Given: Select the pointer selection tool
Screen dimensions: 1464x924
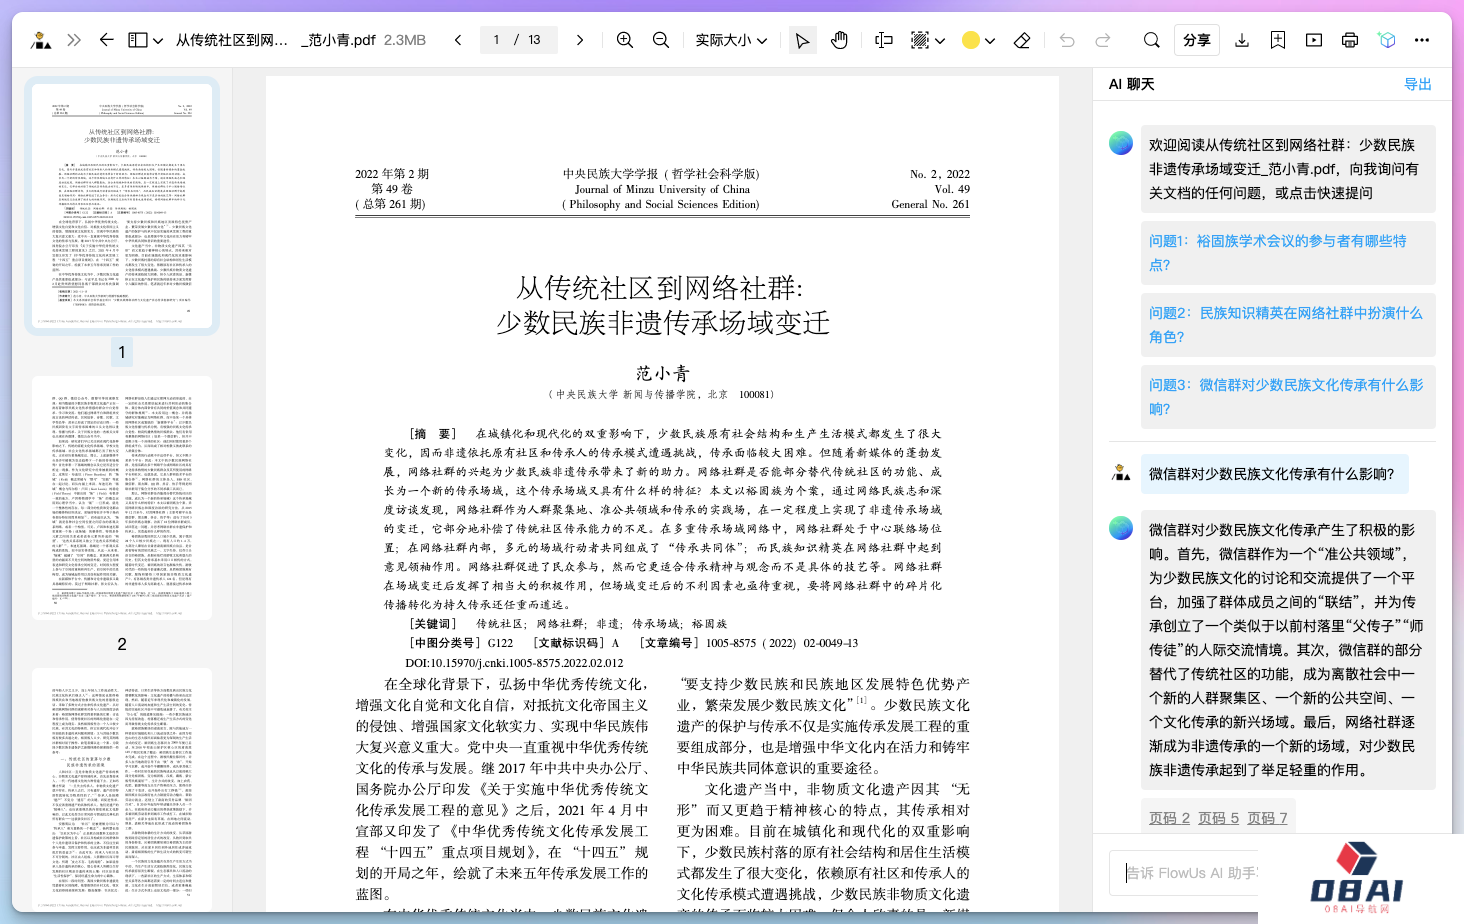Looking at the screenshot, I should [802, 40].
